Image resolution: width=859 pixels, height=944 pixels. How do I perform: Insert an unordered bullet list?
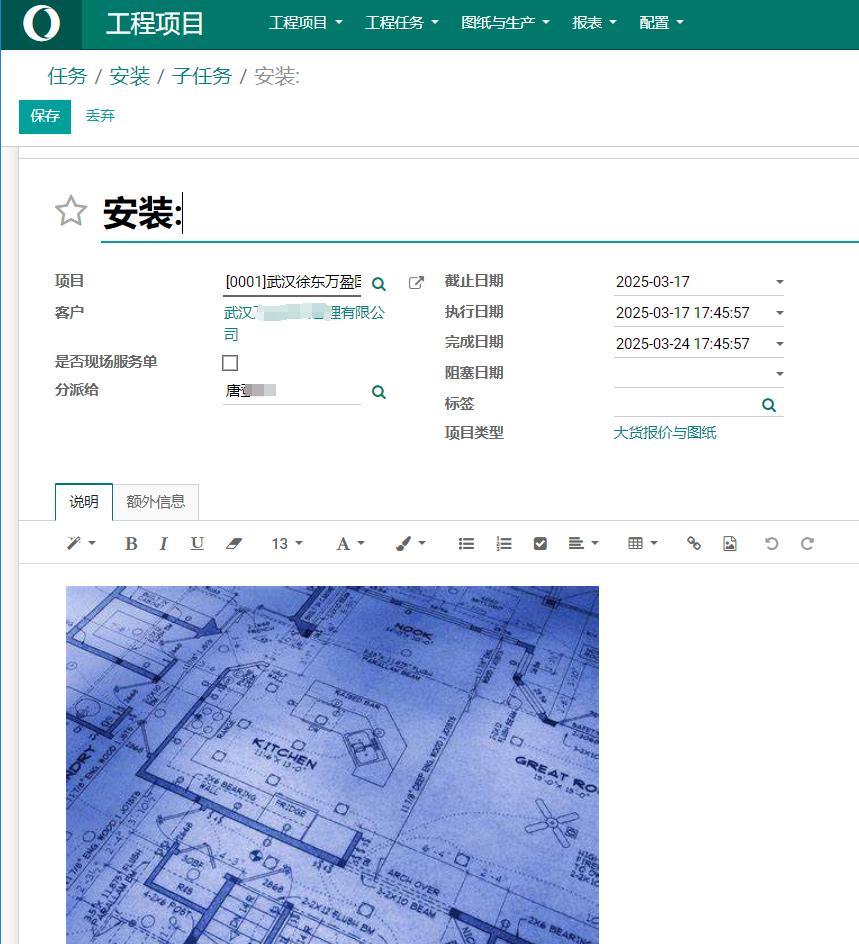(466, 543)
